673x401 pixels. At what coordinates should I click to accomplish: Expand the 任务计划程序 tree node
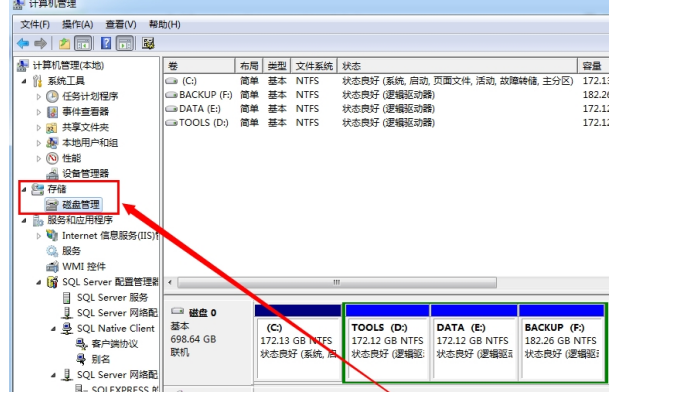tap(39, 97)
